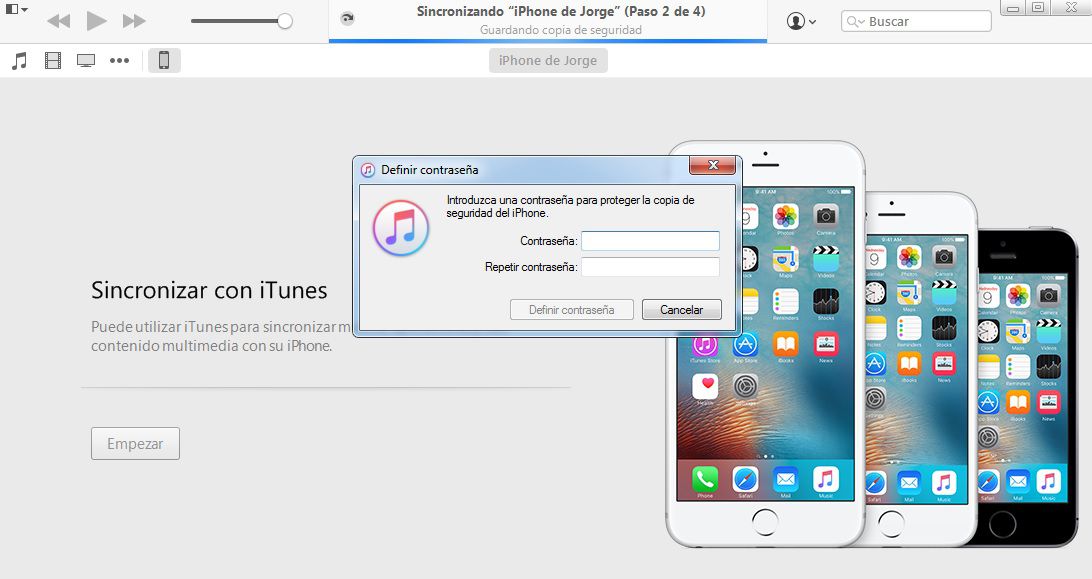Click Health app icon on large iPhone
This screenshot has height=579, width=1092.
(705, 387)
